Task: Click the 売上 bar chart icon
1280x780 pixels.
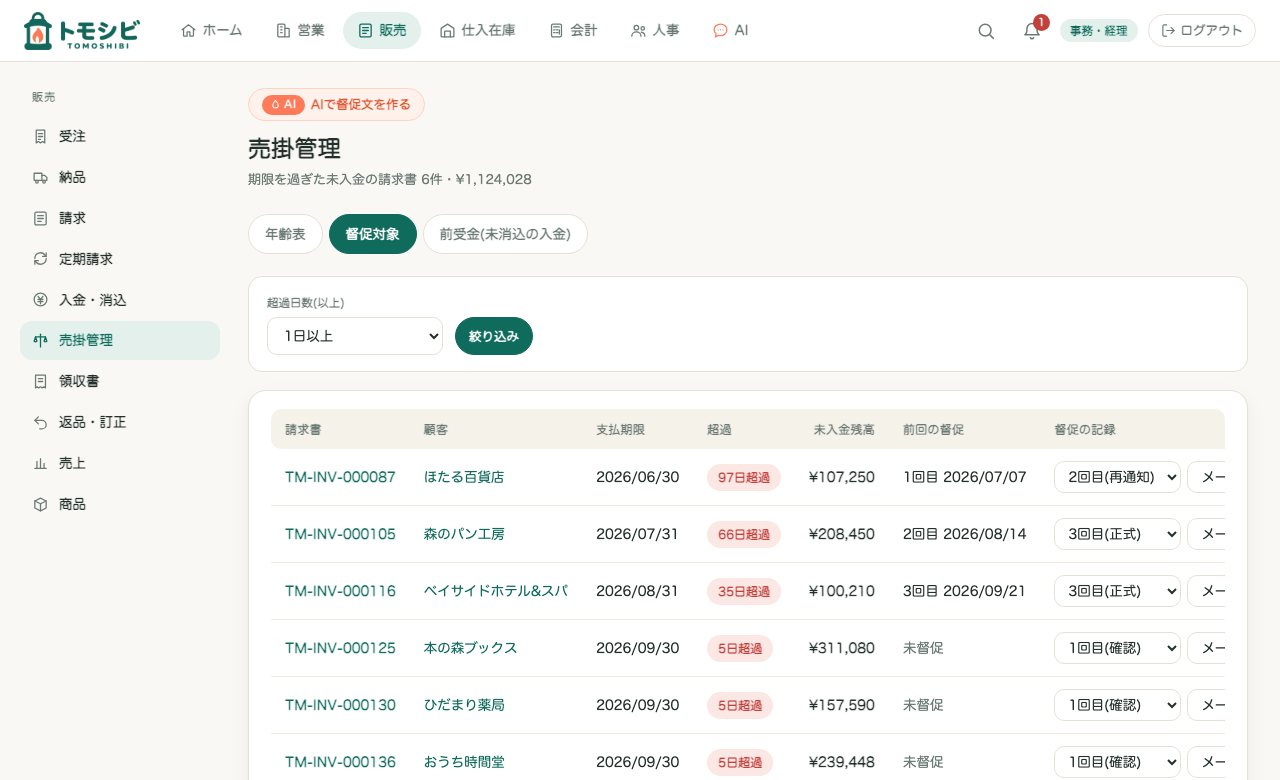Action: (40, 463)
